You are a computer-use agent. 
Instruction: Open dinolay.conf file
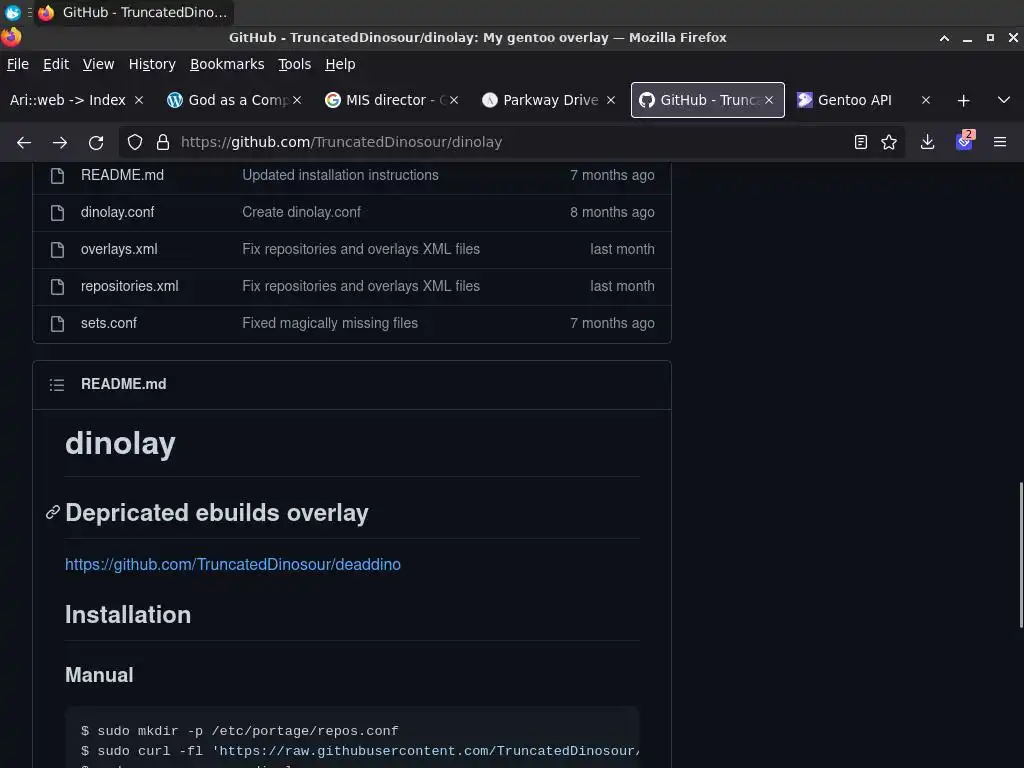(x=118, y=212)
